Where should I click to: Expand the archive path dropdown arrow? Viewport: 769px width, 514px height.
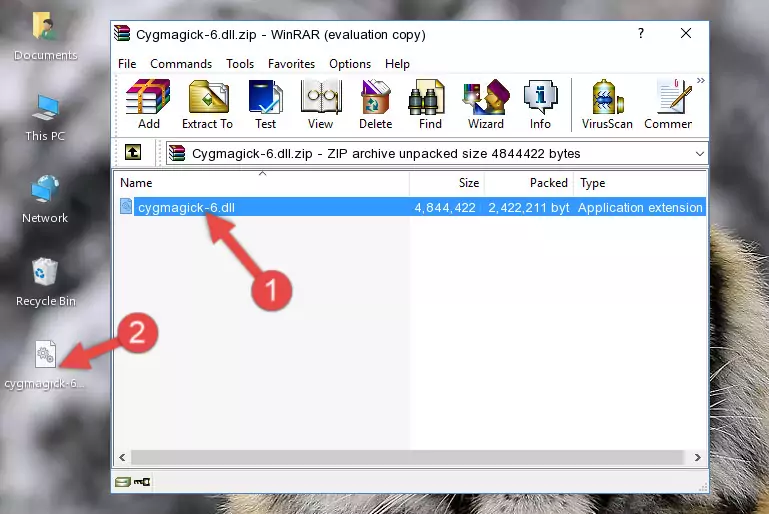pyautogui.click(x=699, y=154)
